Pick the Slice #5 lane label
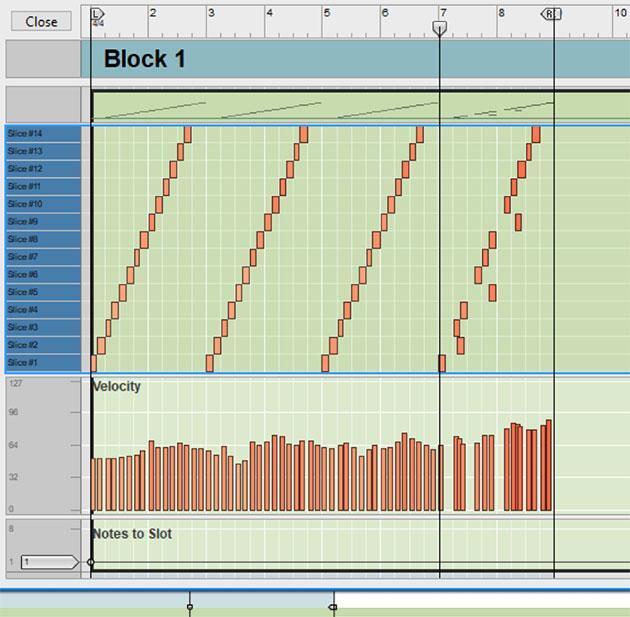 click(42, 292)
